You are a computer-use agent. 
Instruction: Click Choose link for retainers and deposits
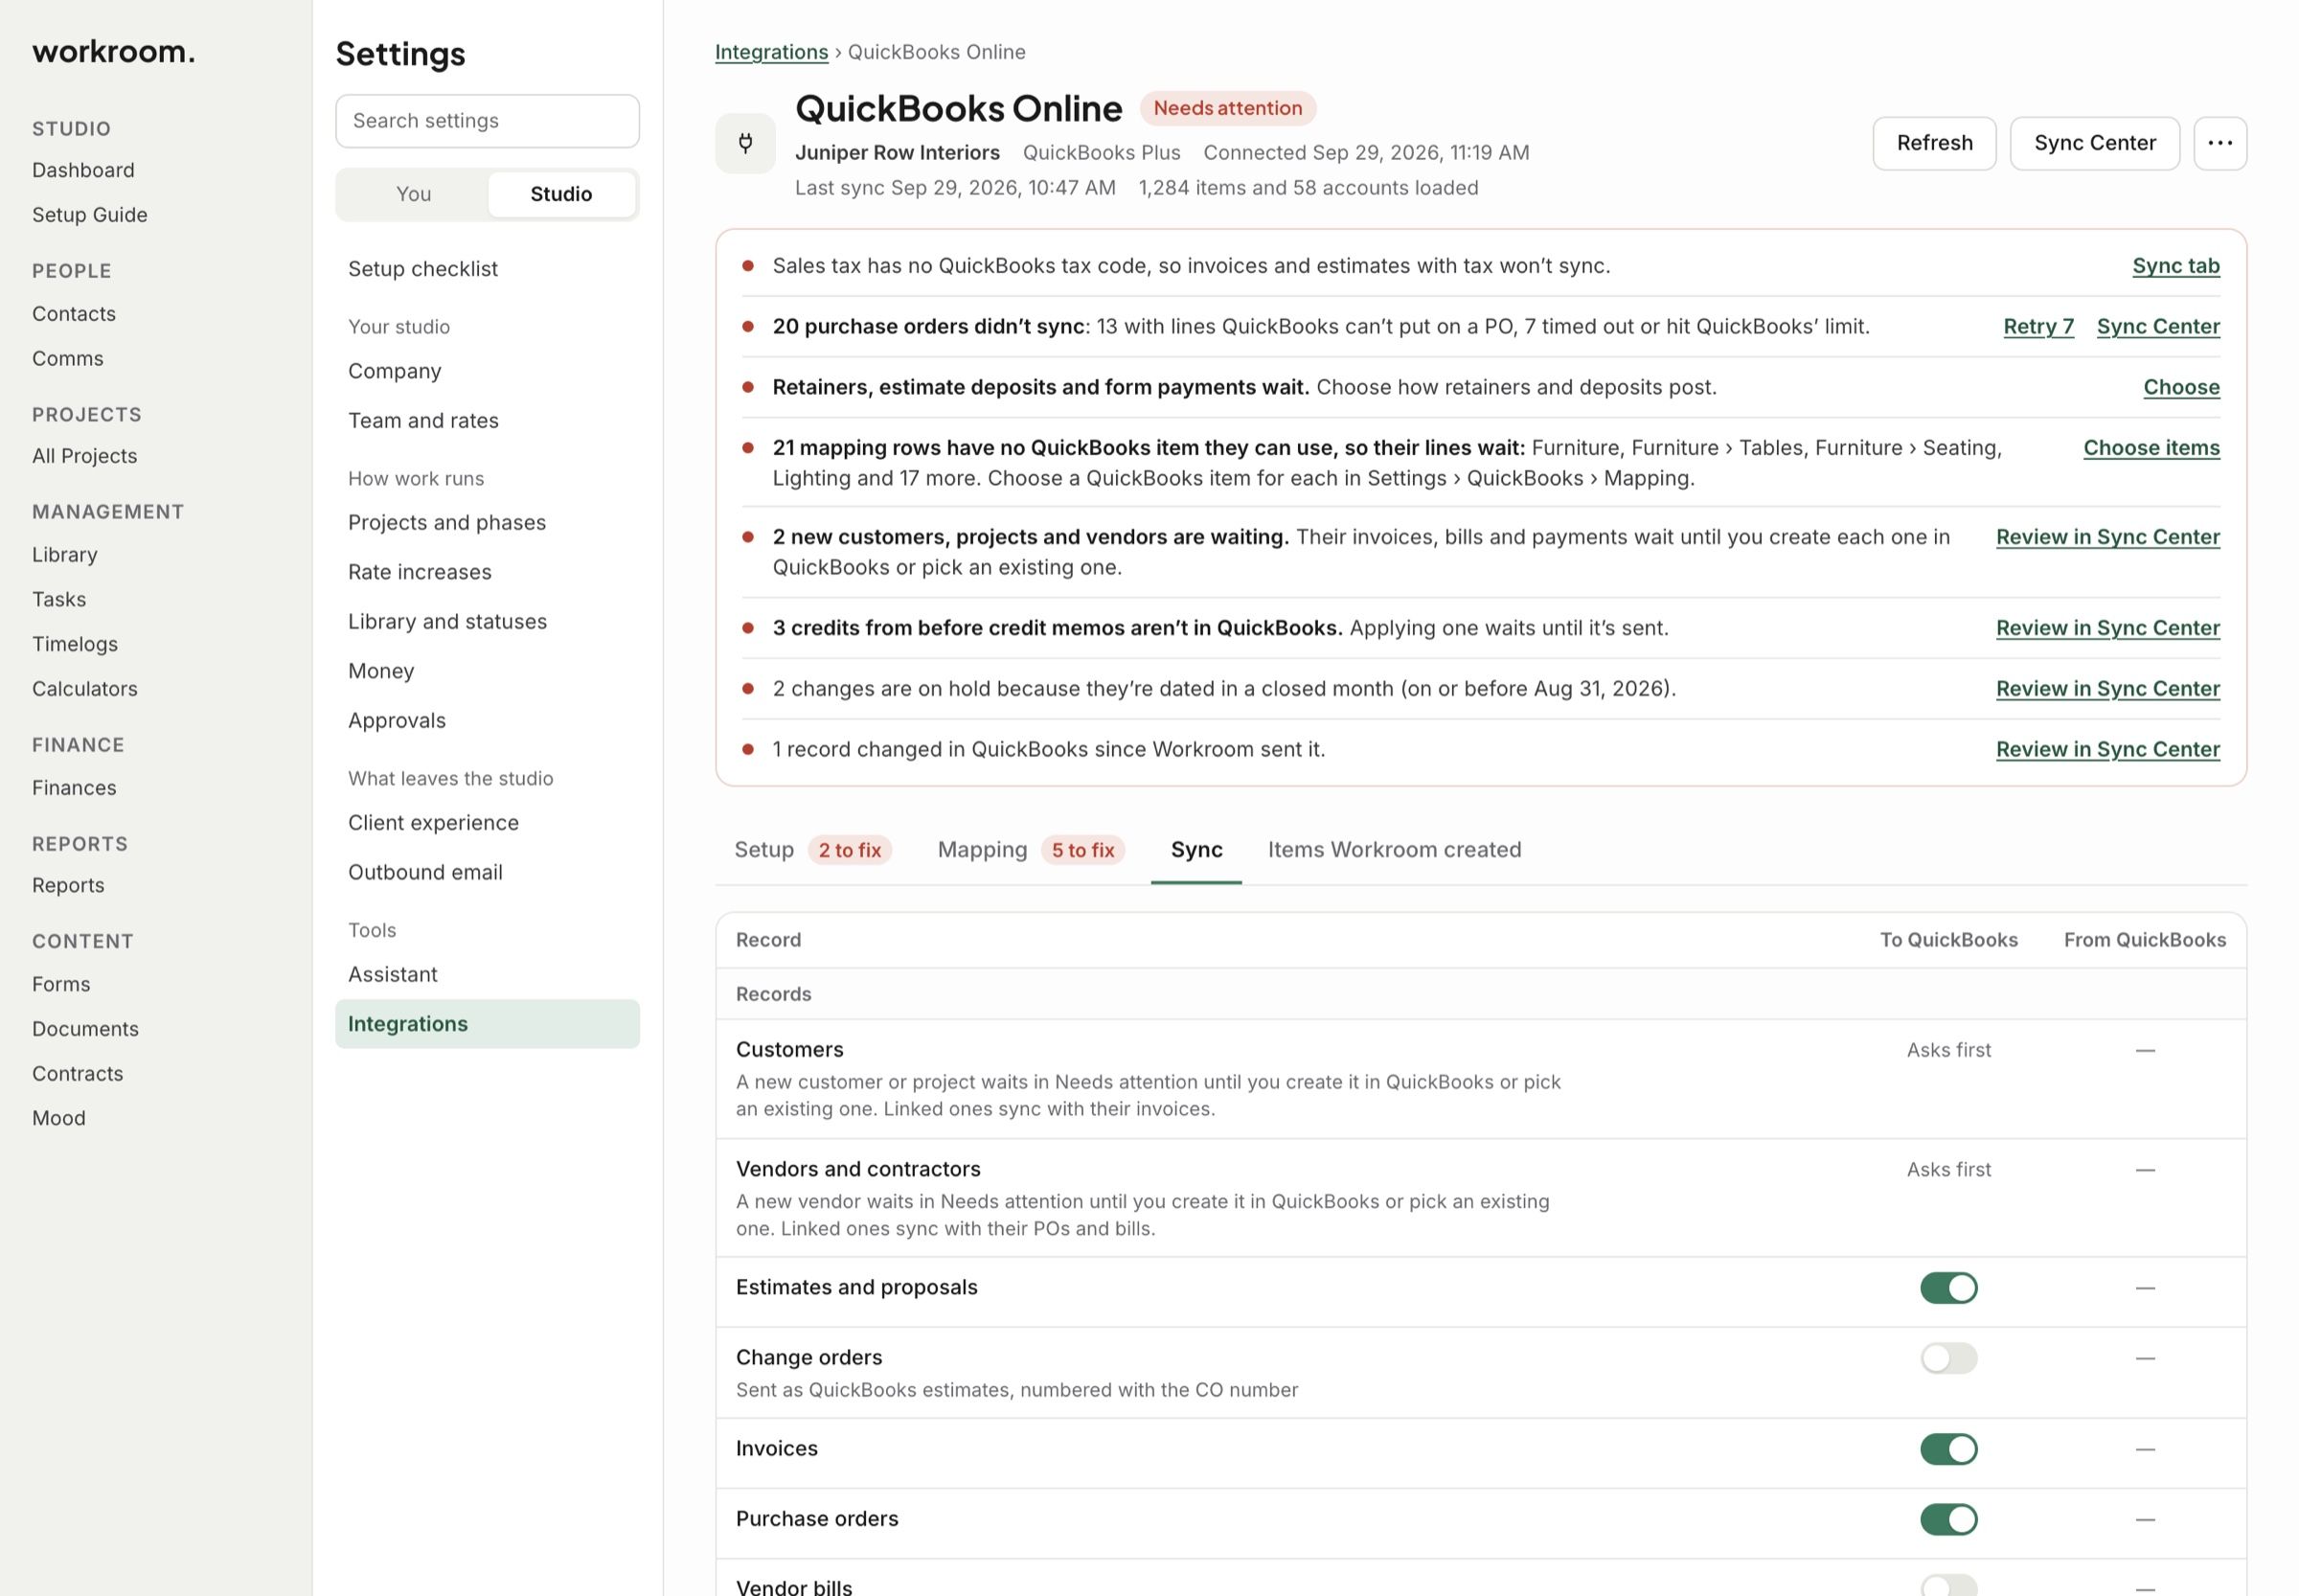click(x=2181, y=387)
